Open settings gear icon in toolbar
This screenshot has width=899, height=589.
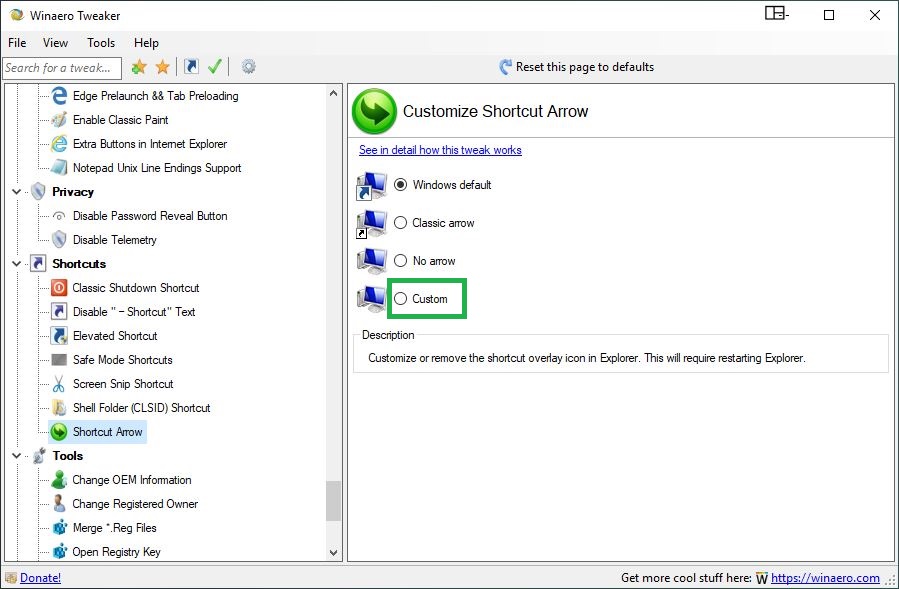(x=248, y=67)
